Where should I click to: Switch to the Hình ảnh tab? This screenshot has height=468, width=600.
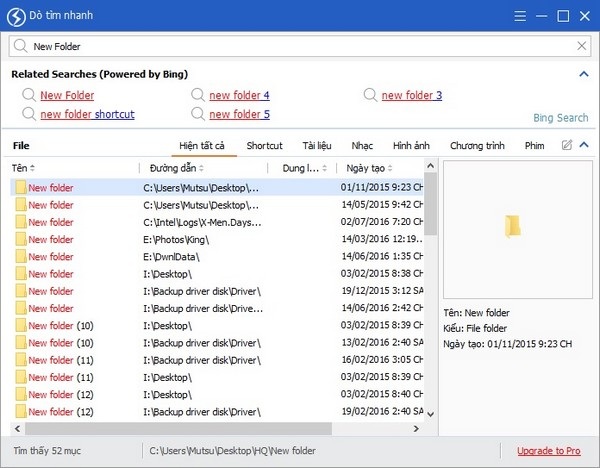[x=411, y=145]
